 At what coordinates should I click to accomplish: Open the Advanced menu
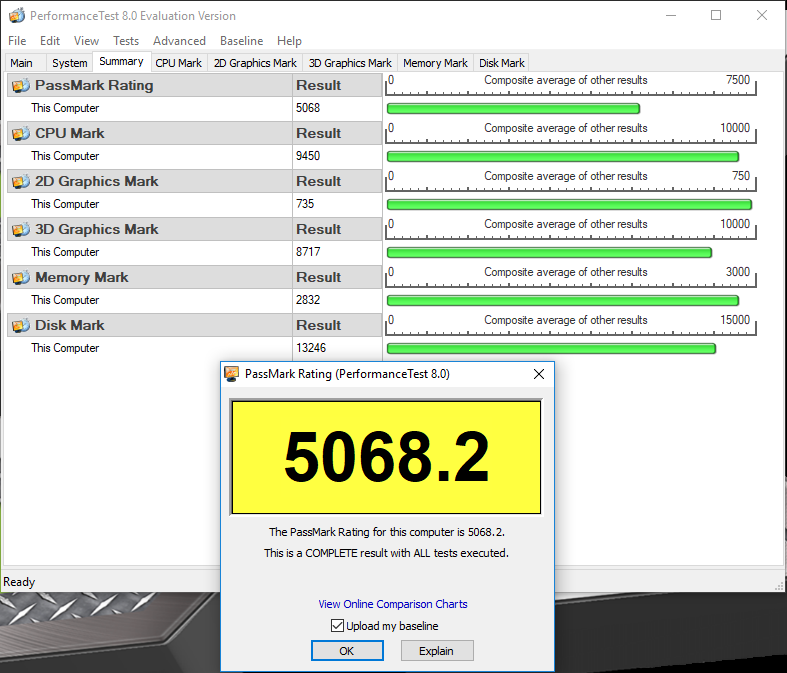click(x=179, y=41)
